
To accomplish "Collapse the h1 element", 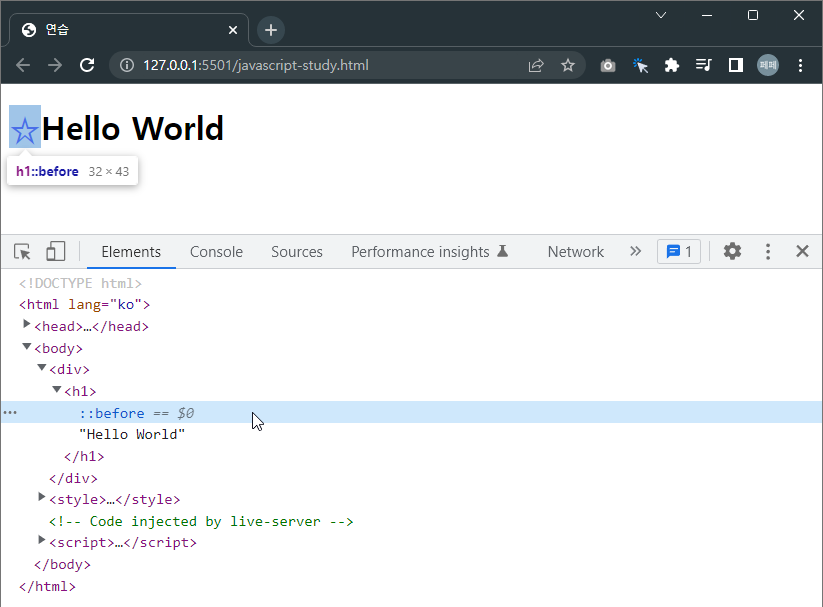I will [57, 390].
